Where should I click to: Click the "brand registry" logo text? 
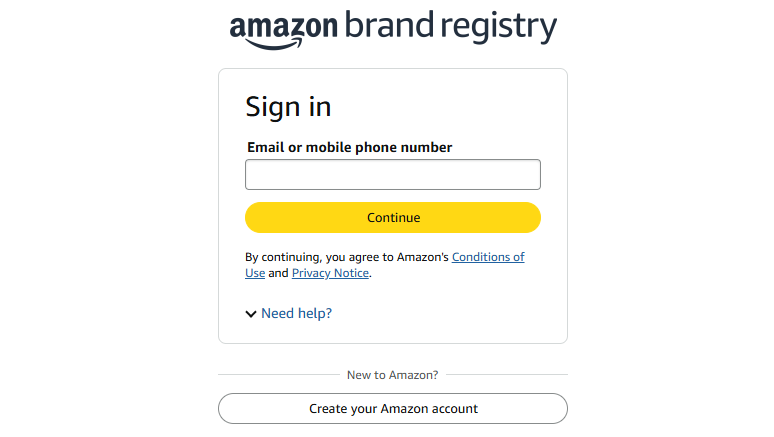pos(450,26)
